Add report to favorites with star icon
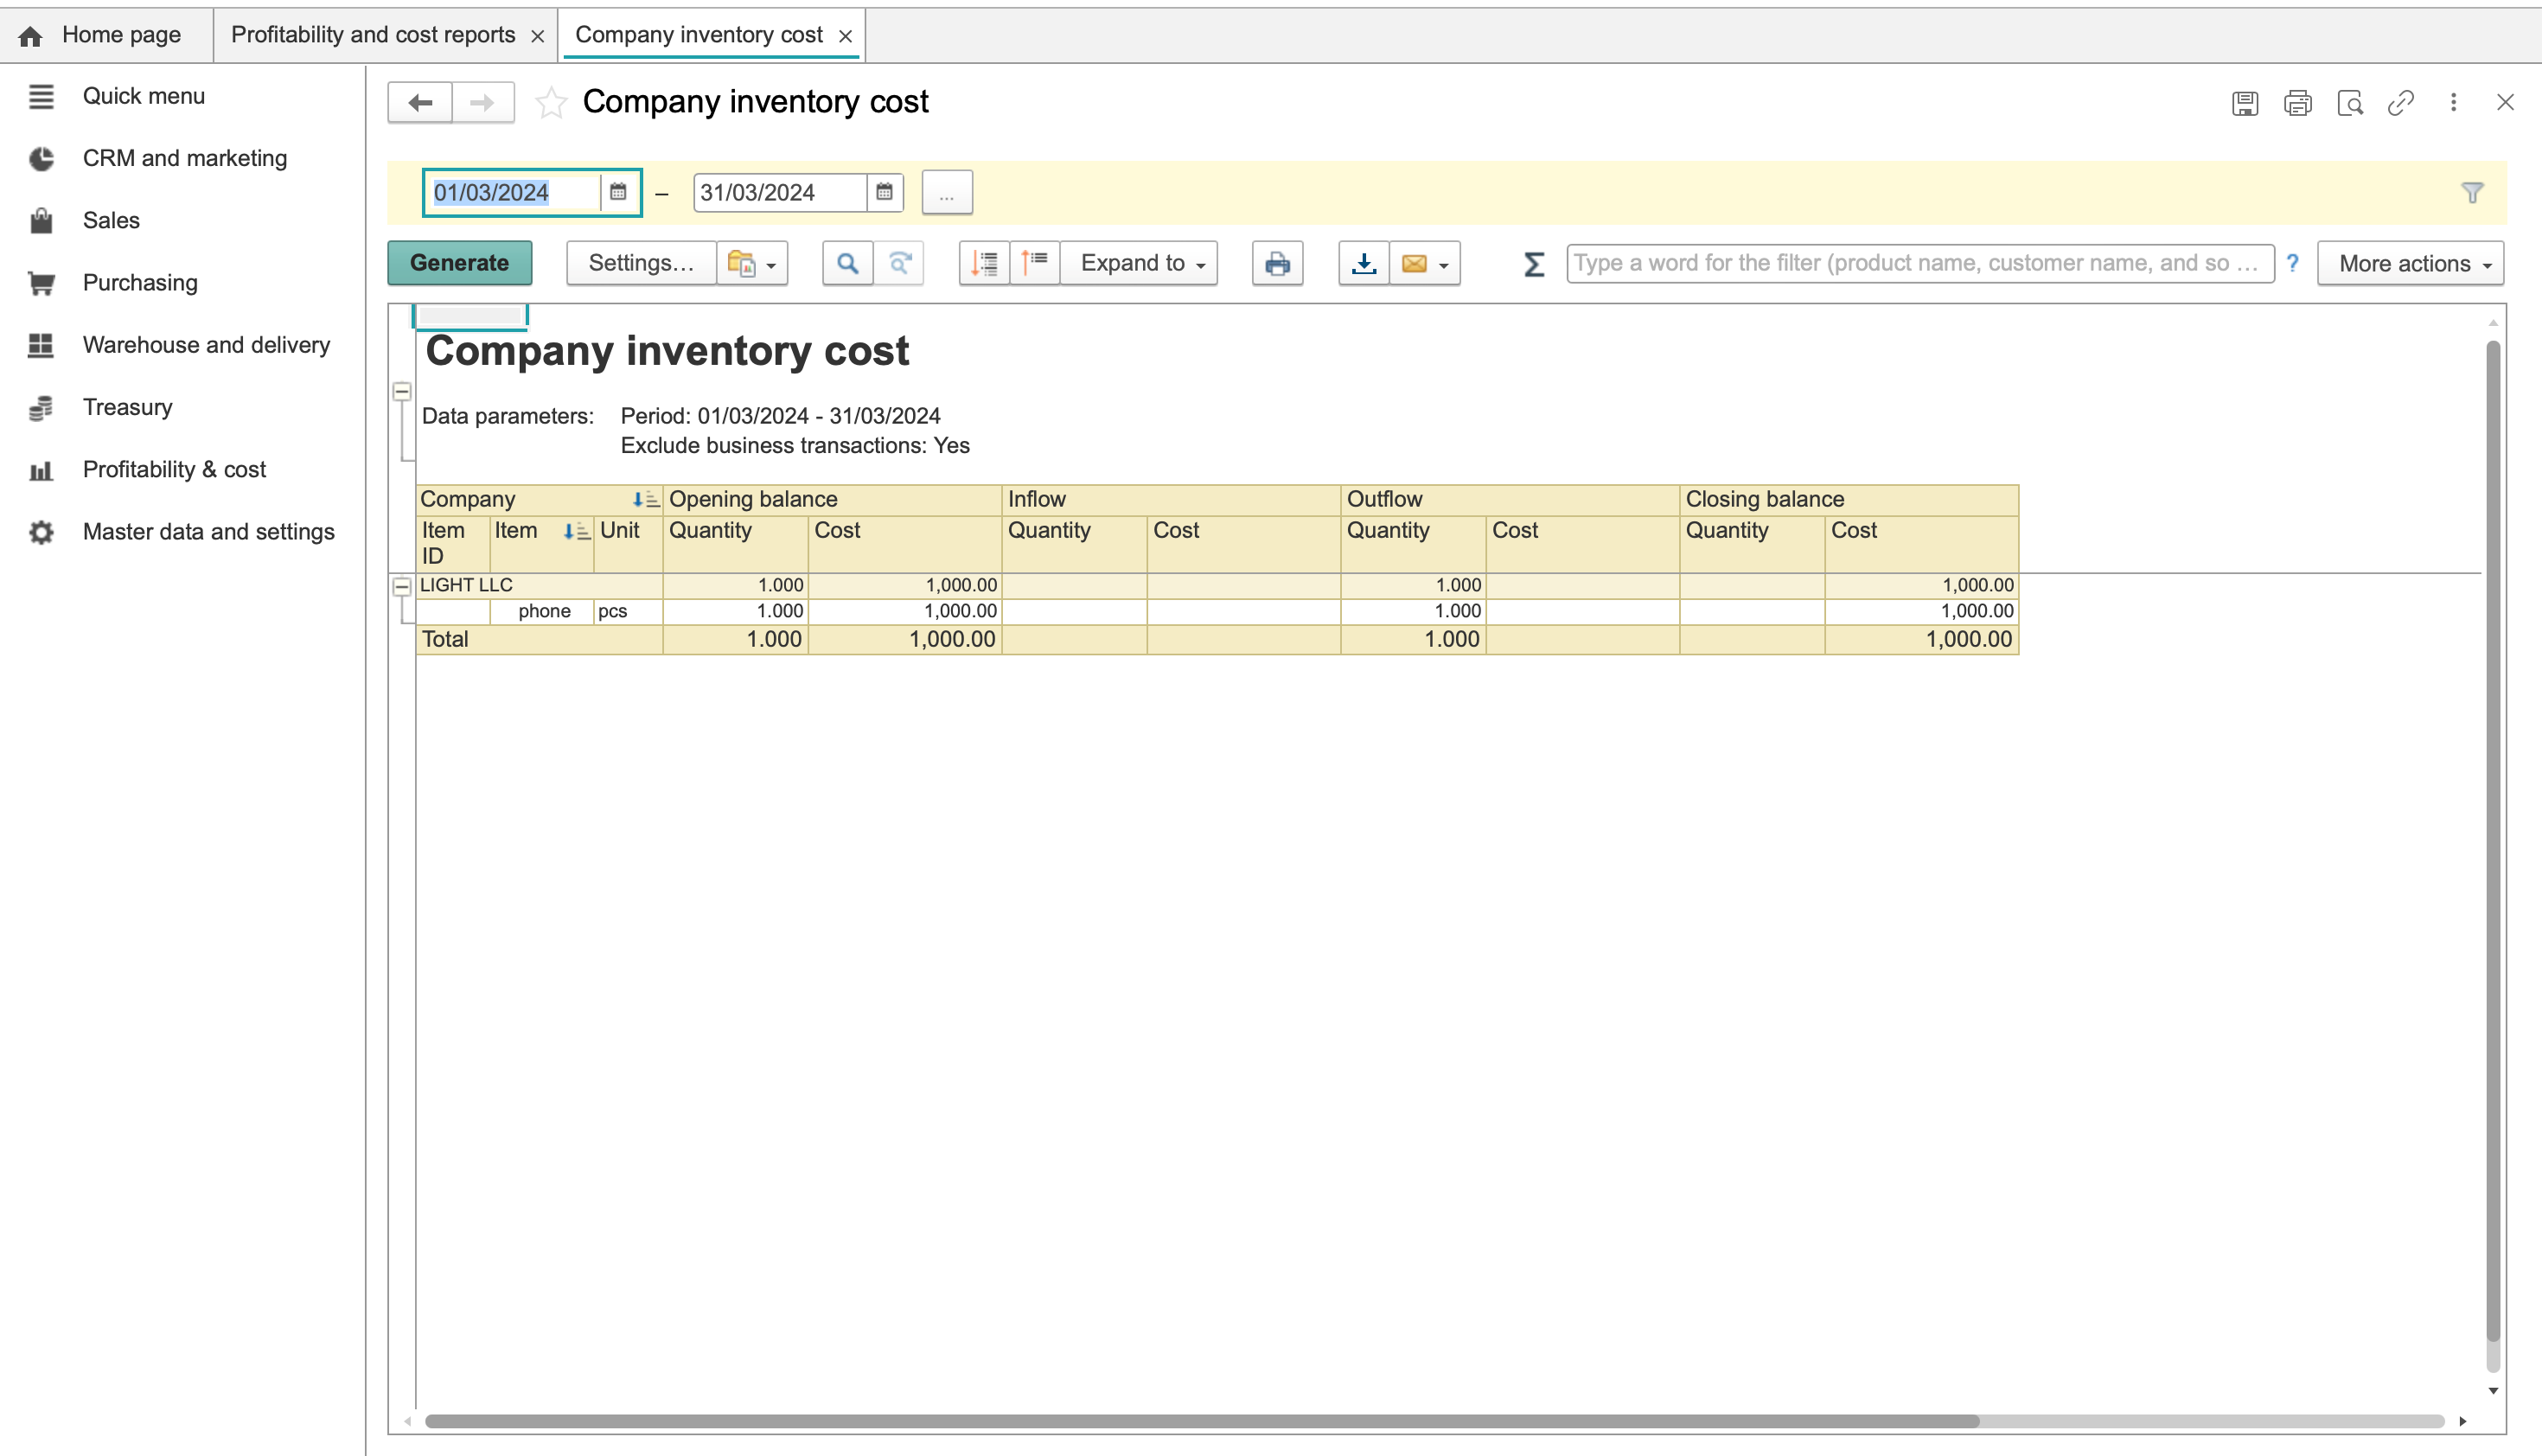 click(x=551, y=102)
